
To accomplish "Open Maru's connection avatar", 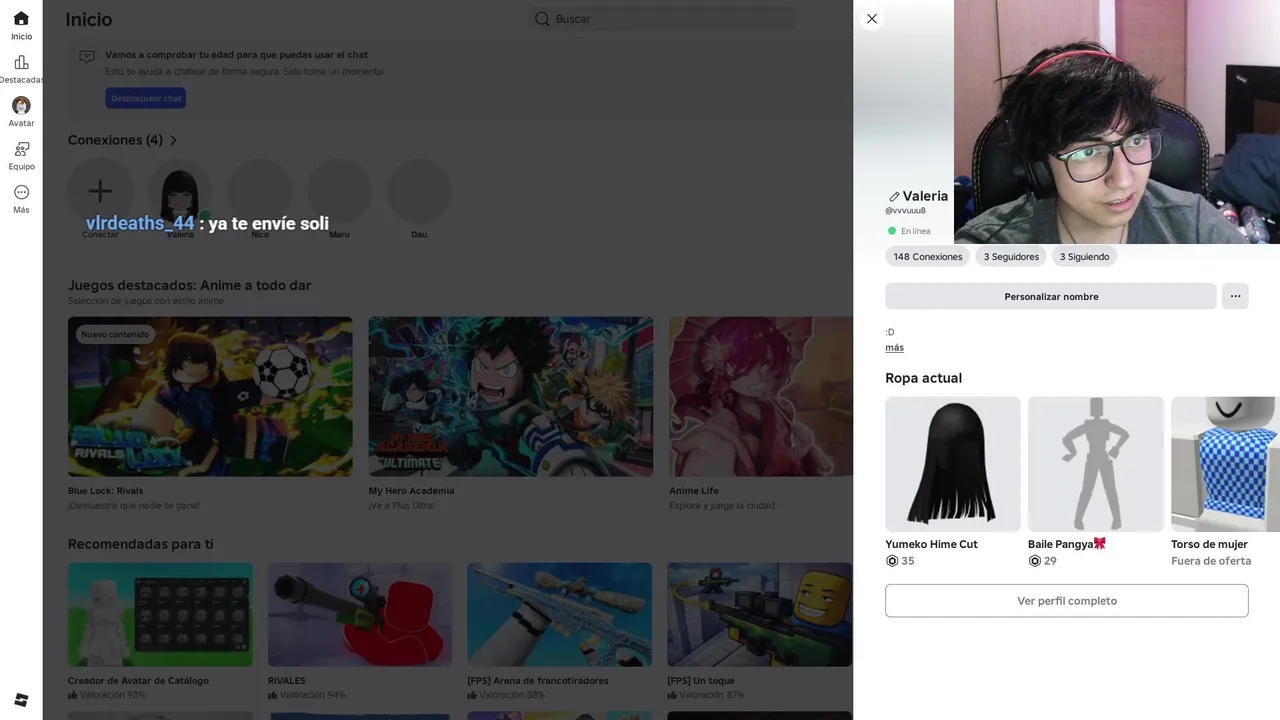I will [340, 190].
